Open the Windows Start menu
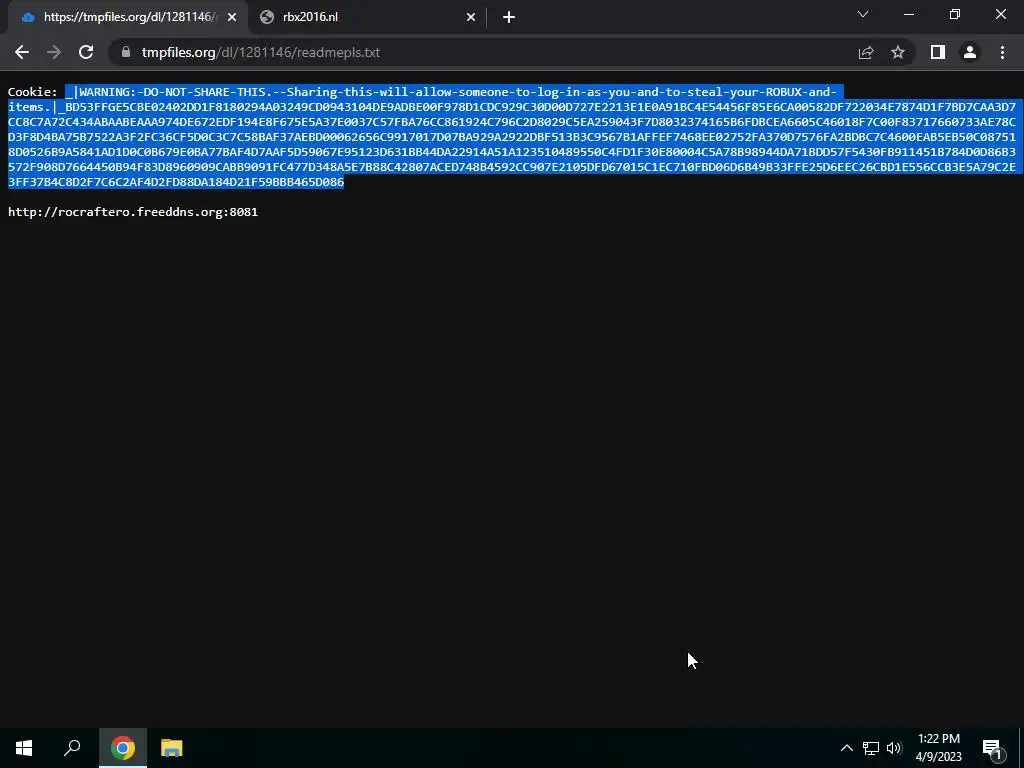This screenshot has width=1024, height=768. pyautogui.click(x=24, y=748)
